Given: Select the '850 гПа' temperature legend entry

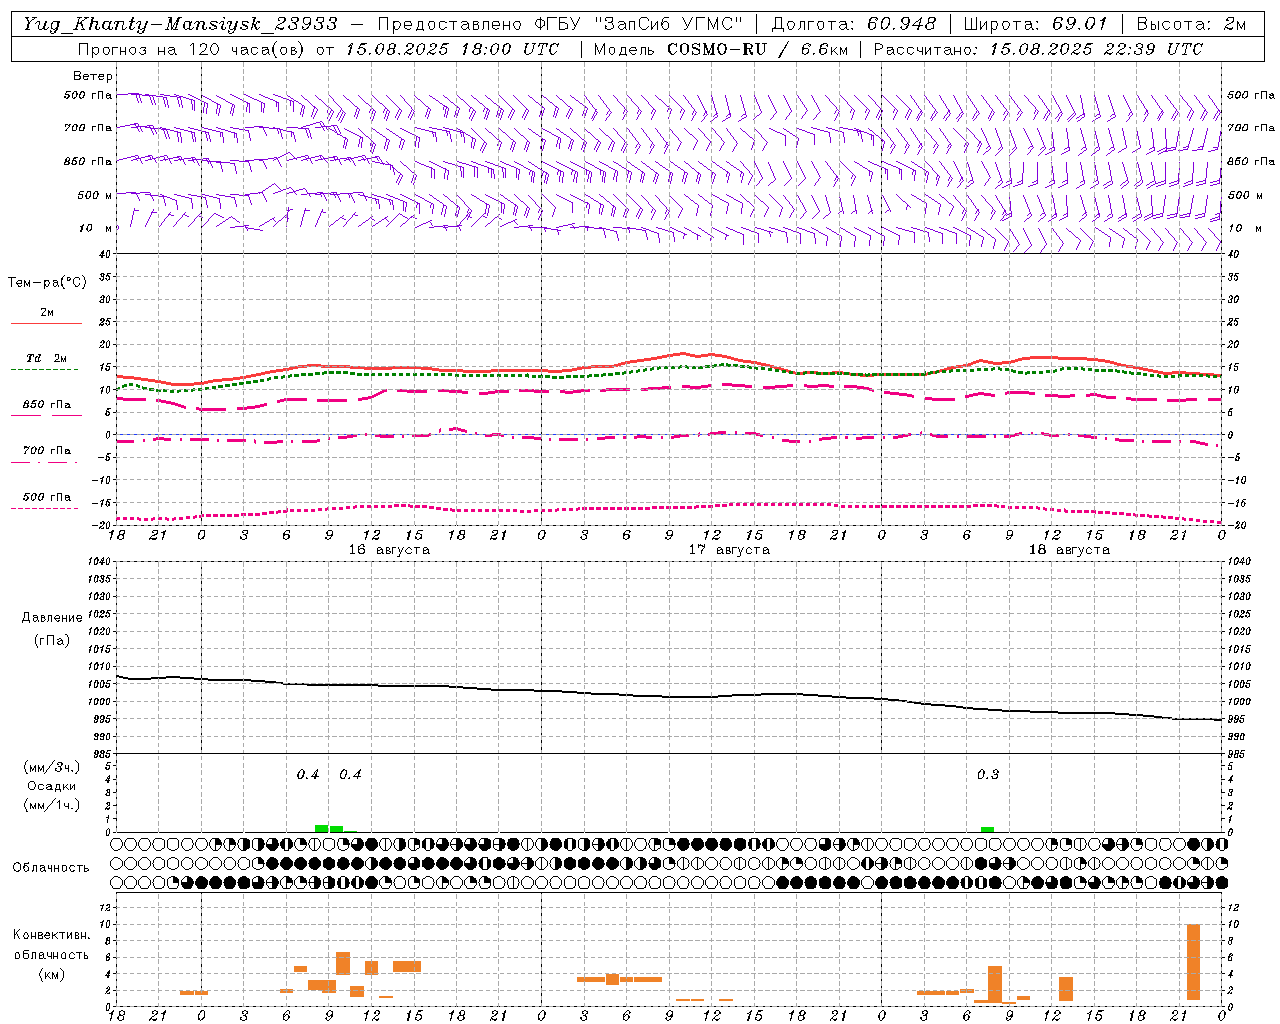Looking at the screenshot, I should click(x=46, y=405).
